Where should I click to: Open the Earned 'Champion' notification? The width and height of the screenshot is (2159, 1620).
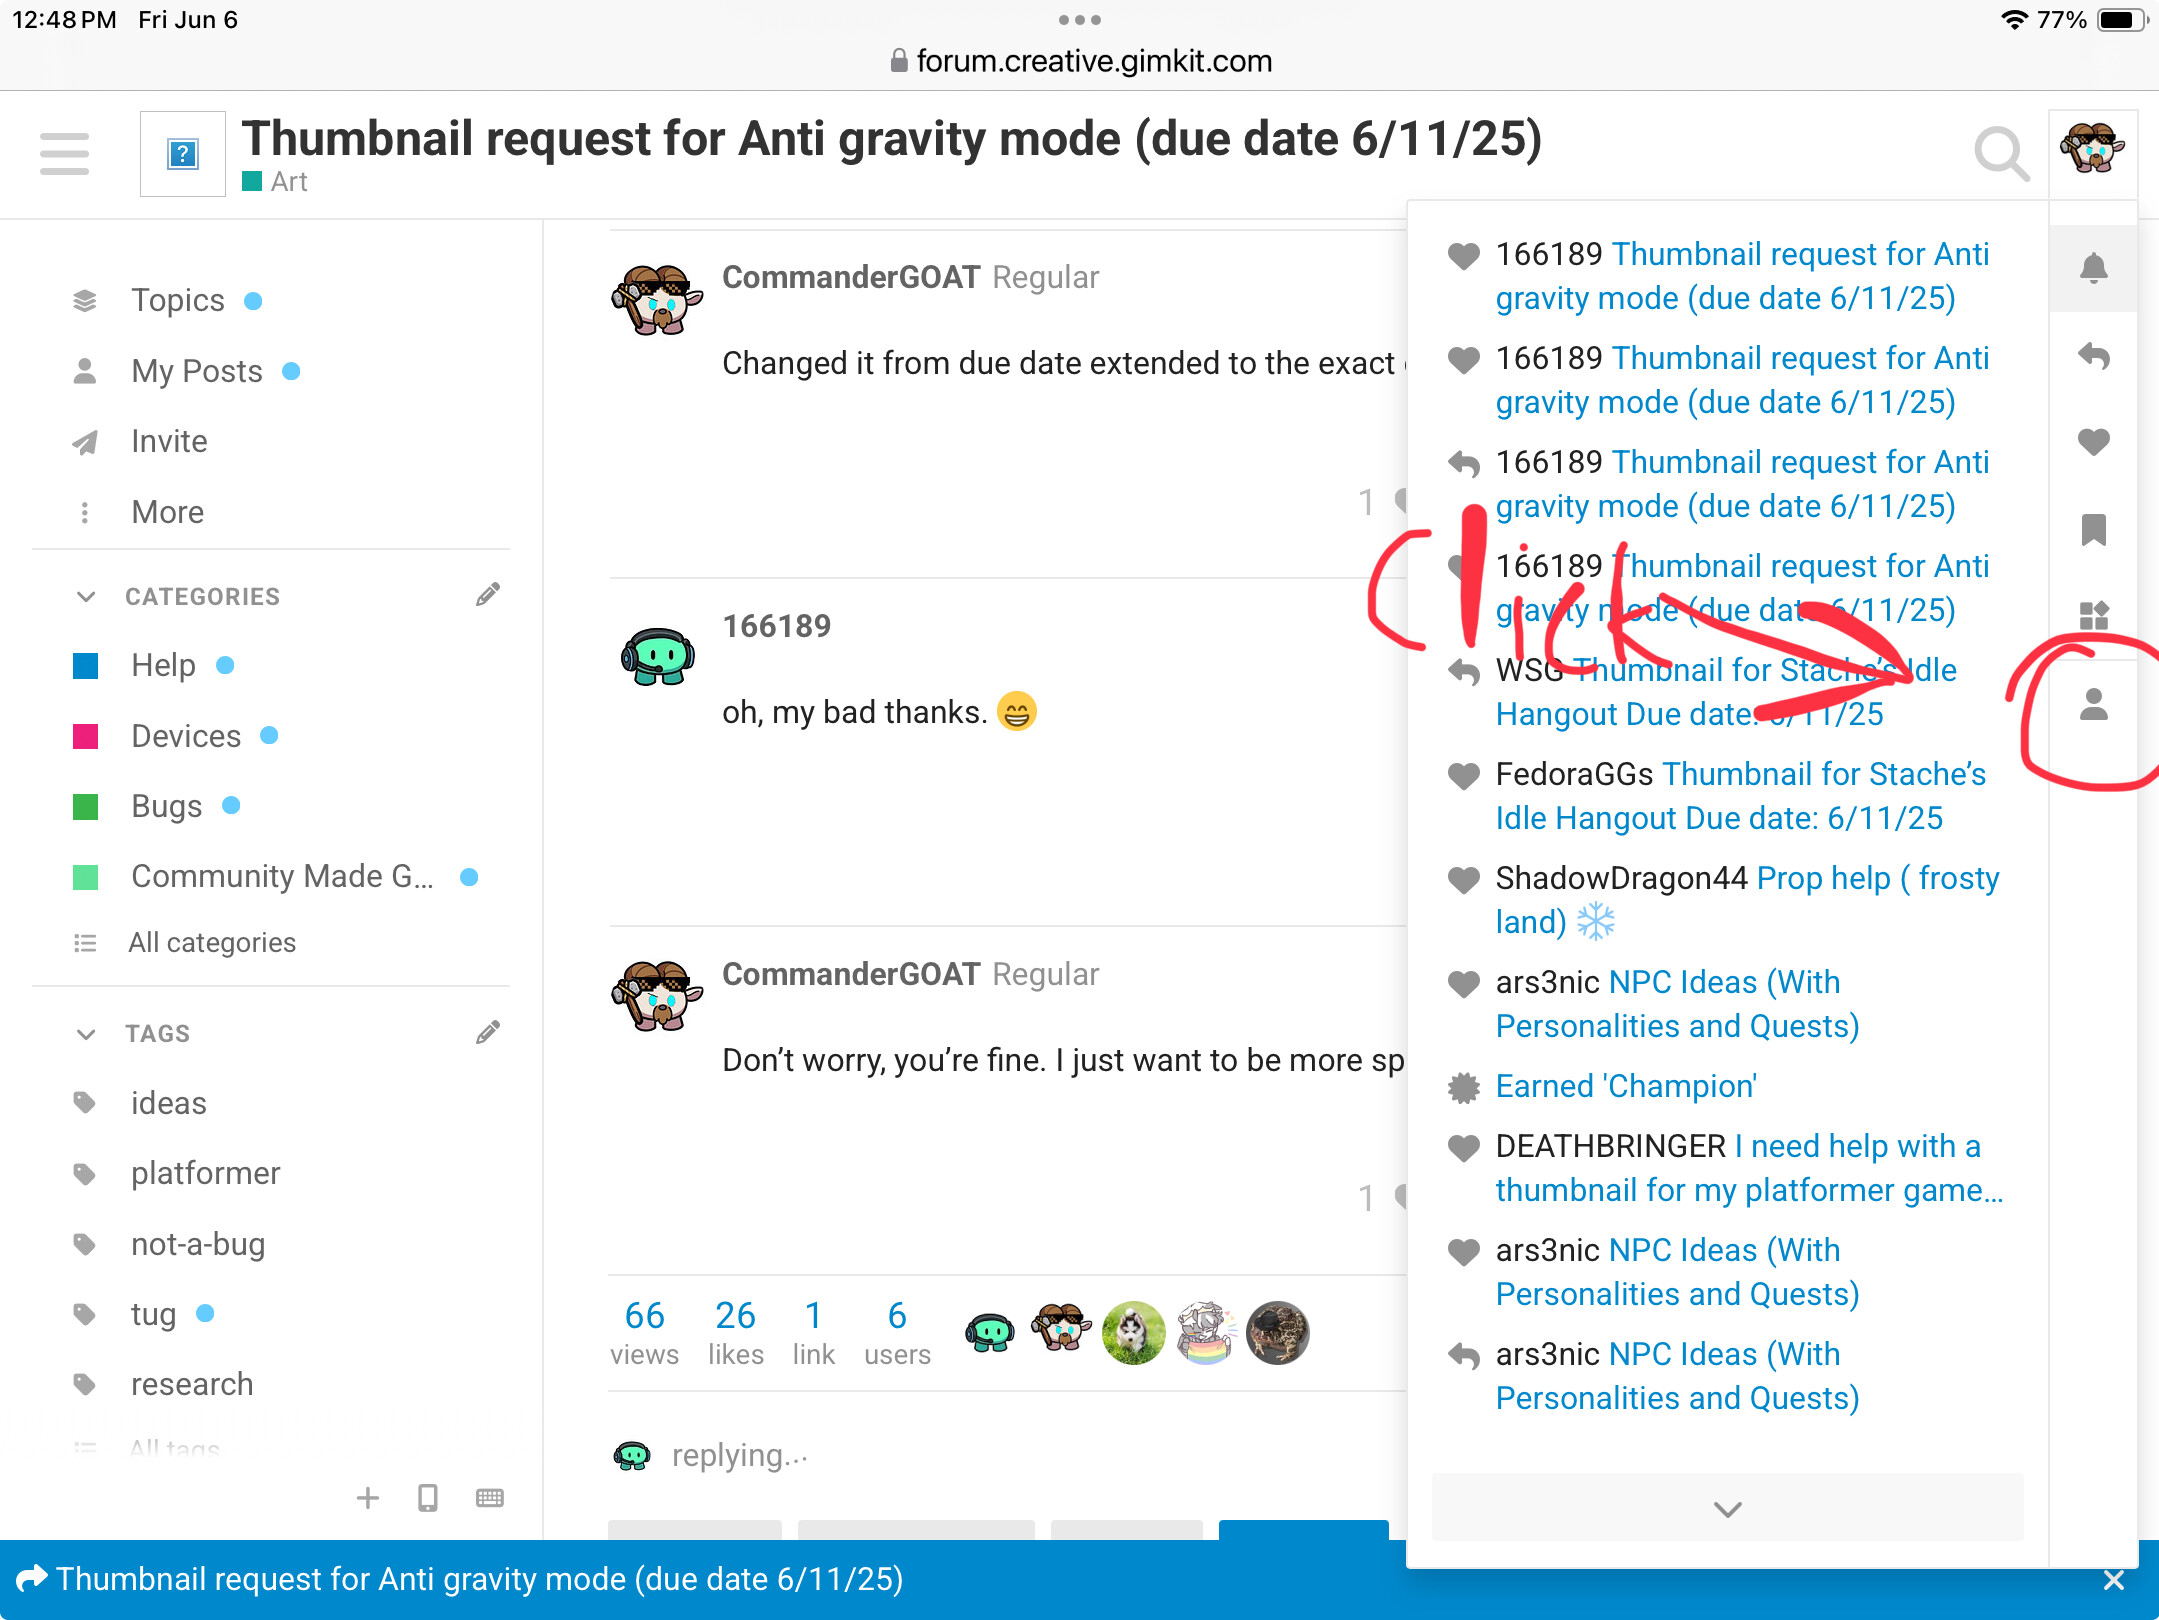coord(1626,1086)
